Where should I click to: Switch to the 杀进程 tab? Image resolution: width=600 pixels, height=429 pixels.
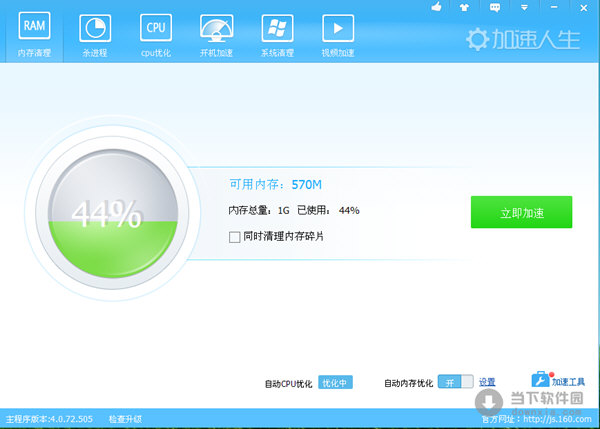pos(95,35)
